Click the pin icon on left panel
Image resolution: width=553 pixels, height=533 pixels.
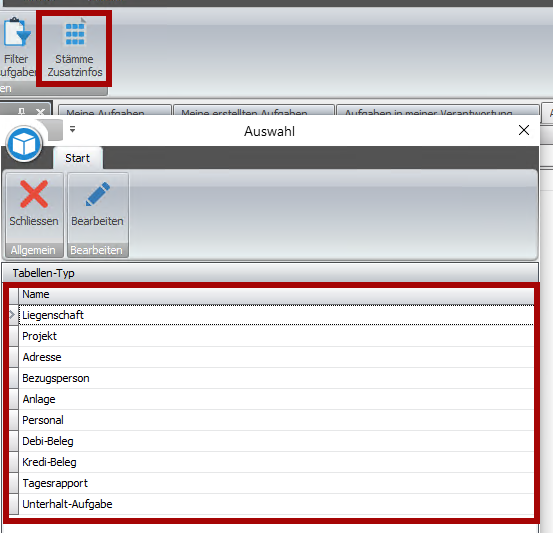(22, 111)
